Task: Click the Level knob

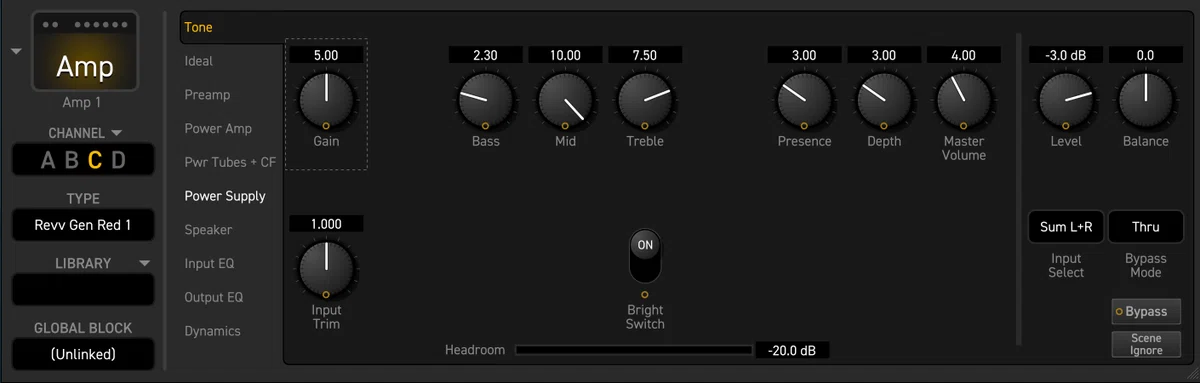Action: click(x=1066, y=99)
